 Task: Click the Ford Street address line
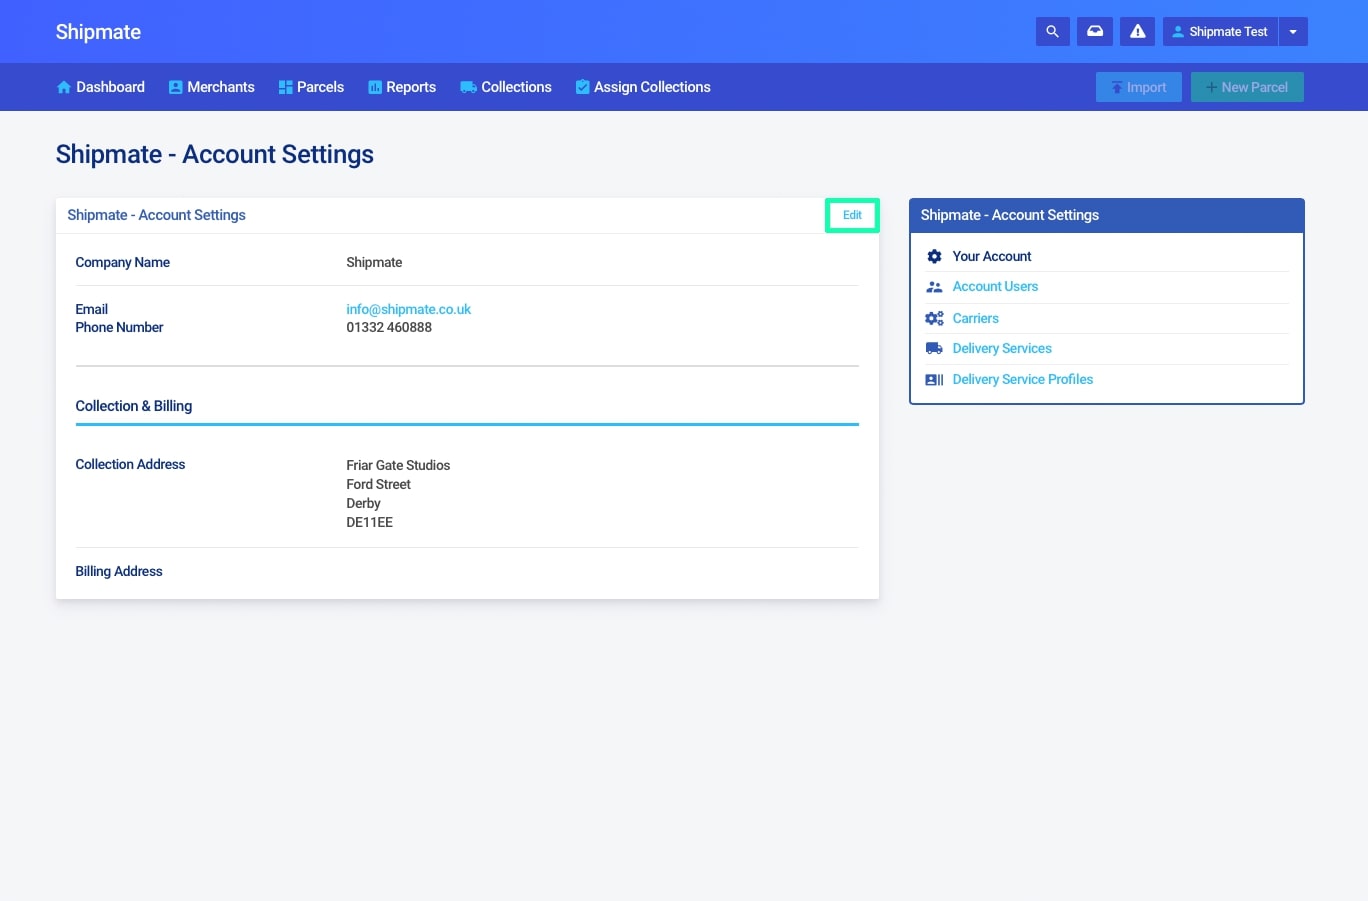pyautogui.click(x=378, y=484)
